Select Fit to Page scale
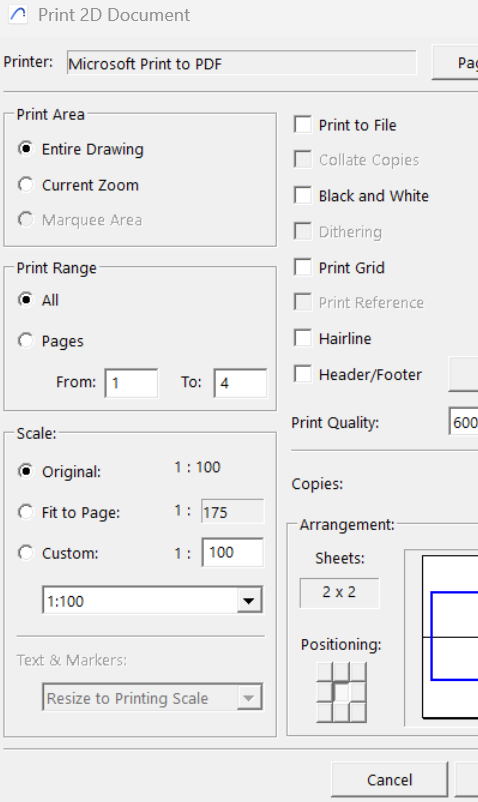 pyautogui.click(x=26, y=511)
